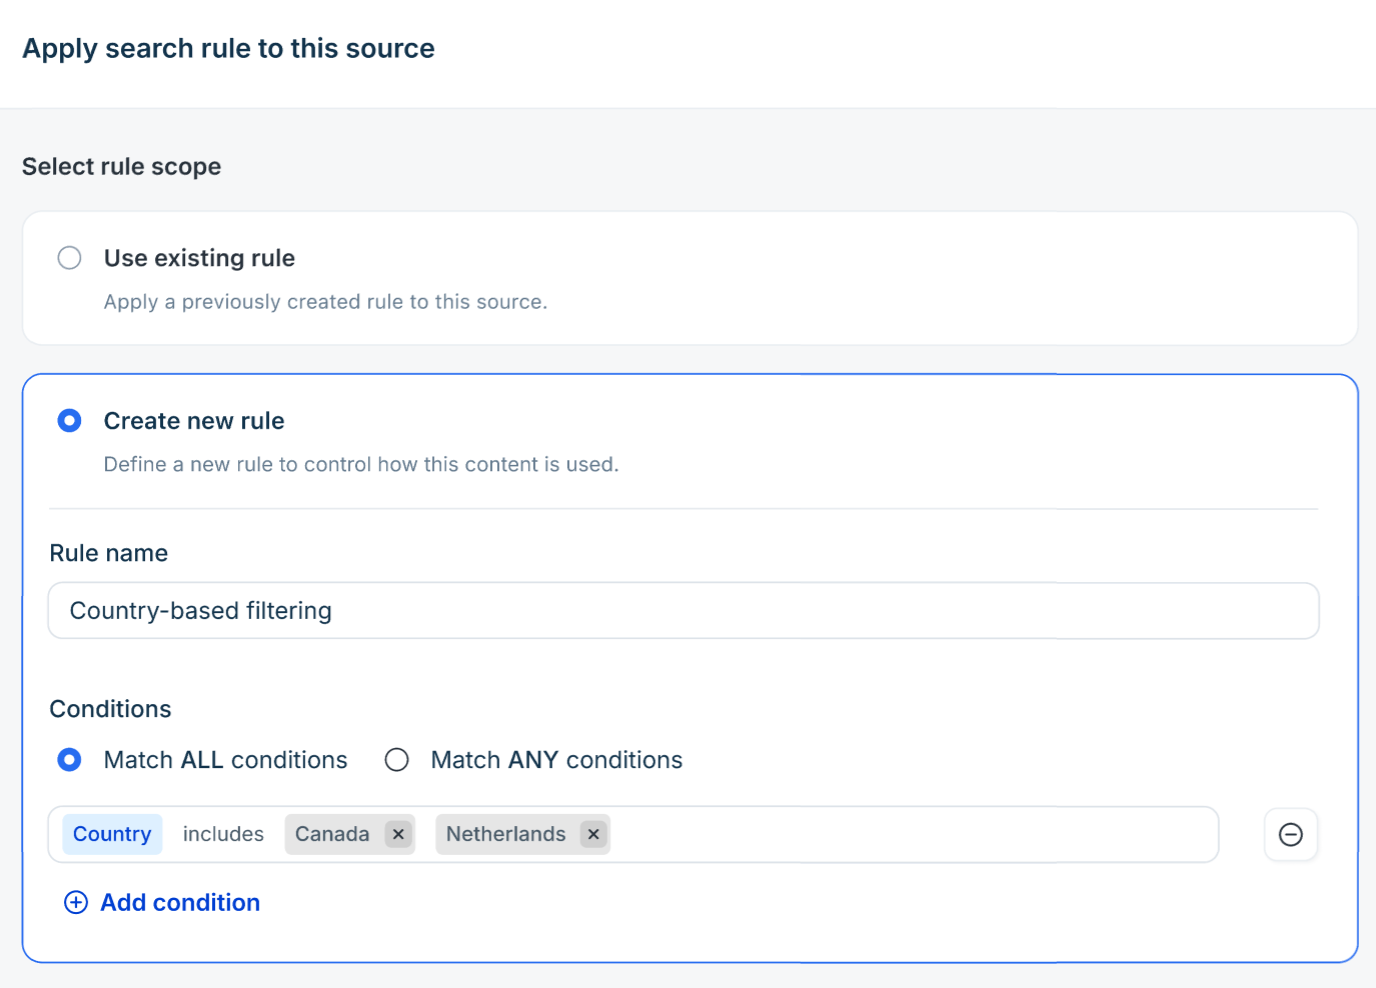Click the Rule name label
Viewport: 1376px width, 988px height.
tap(109, 553)
